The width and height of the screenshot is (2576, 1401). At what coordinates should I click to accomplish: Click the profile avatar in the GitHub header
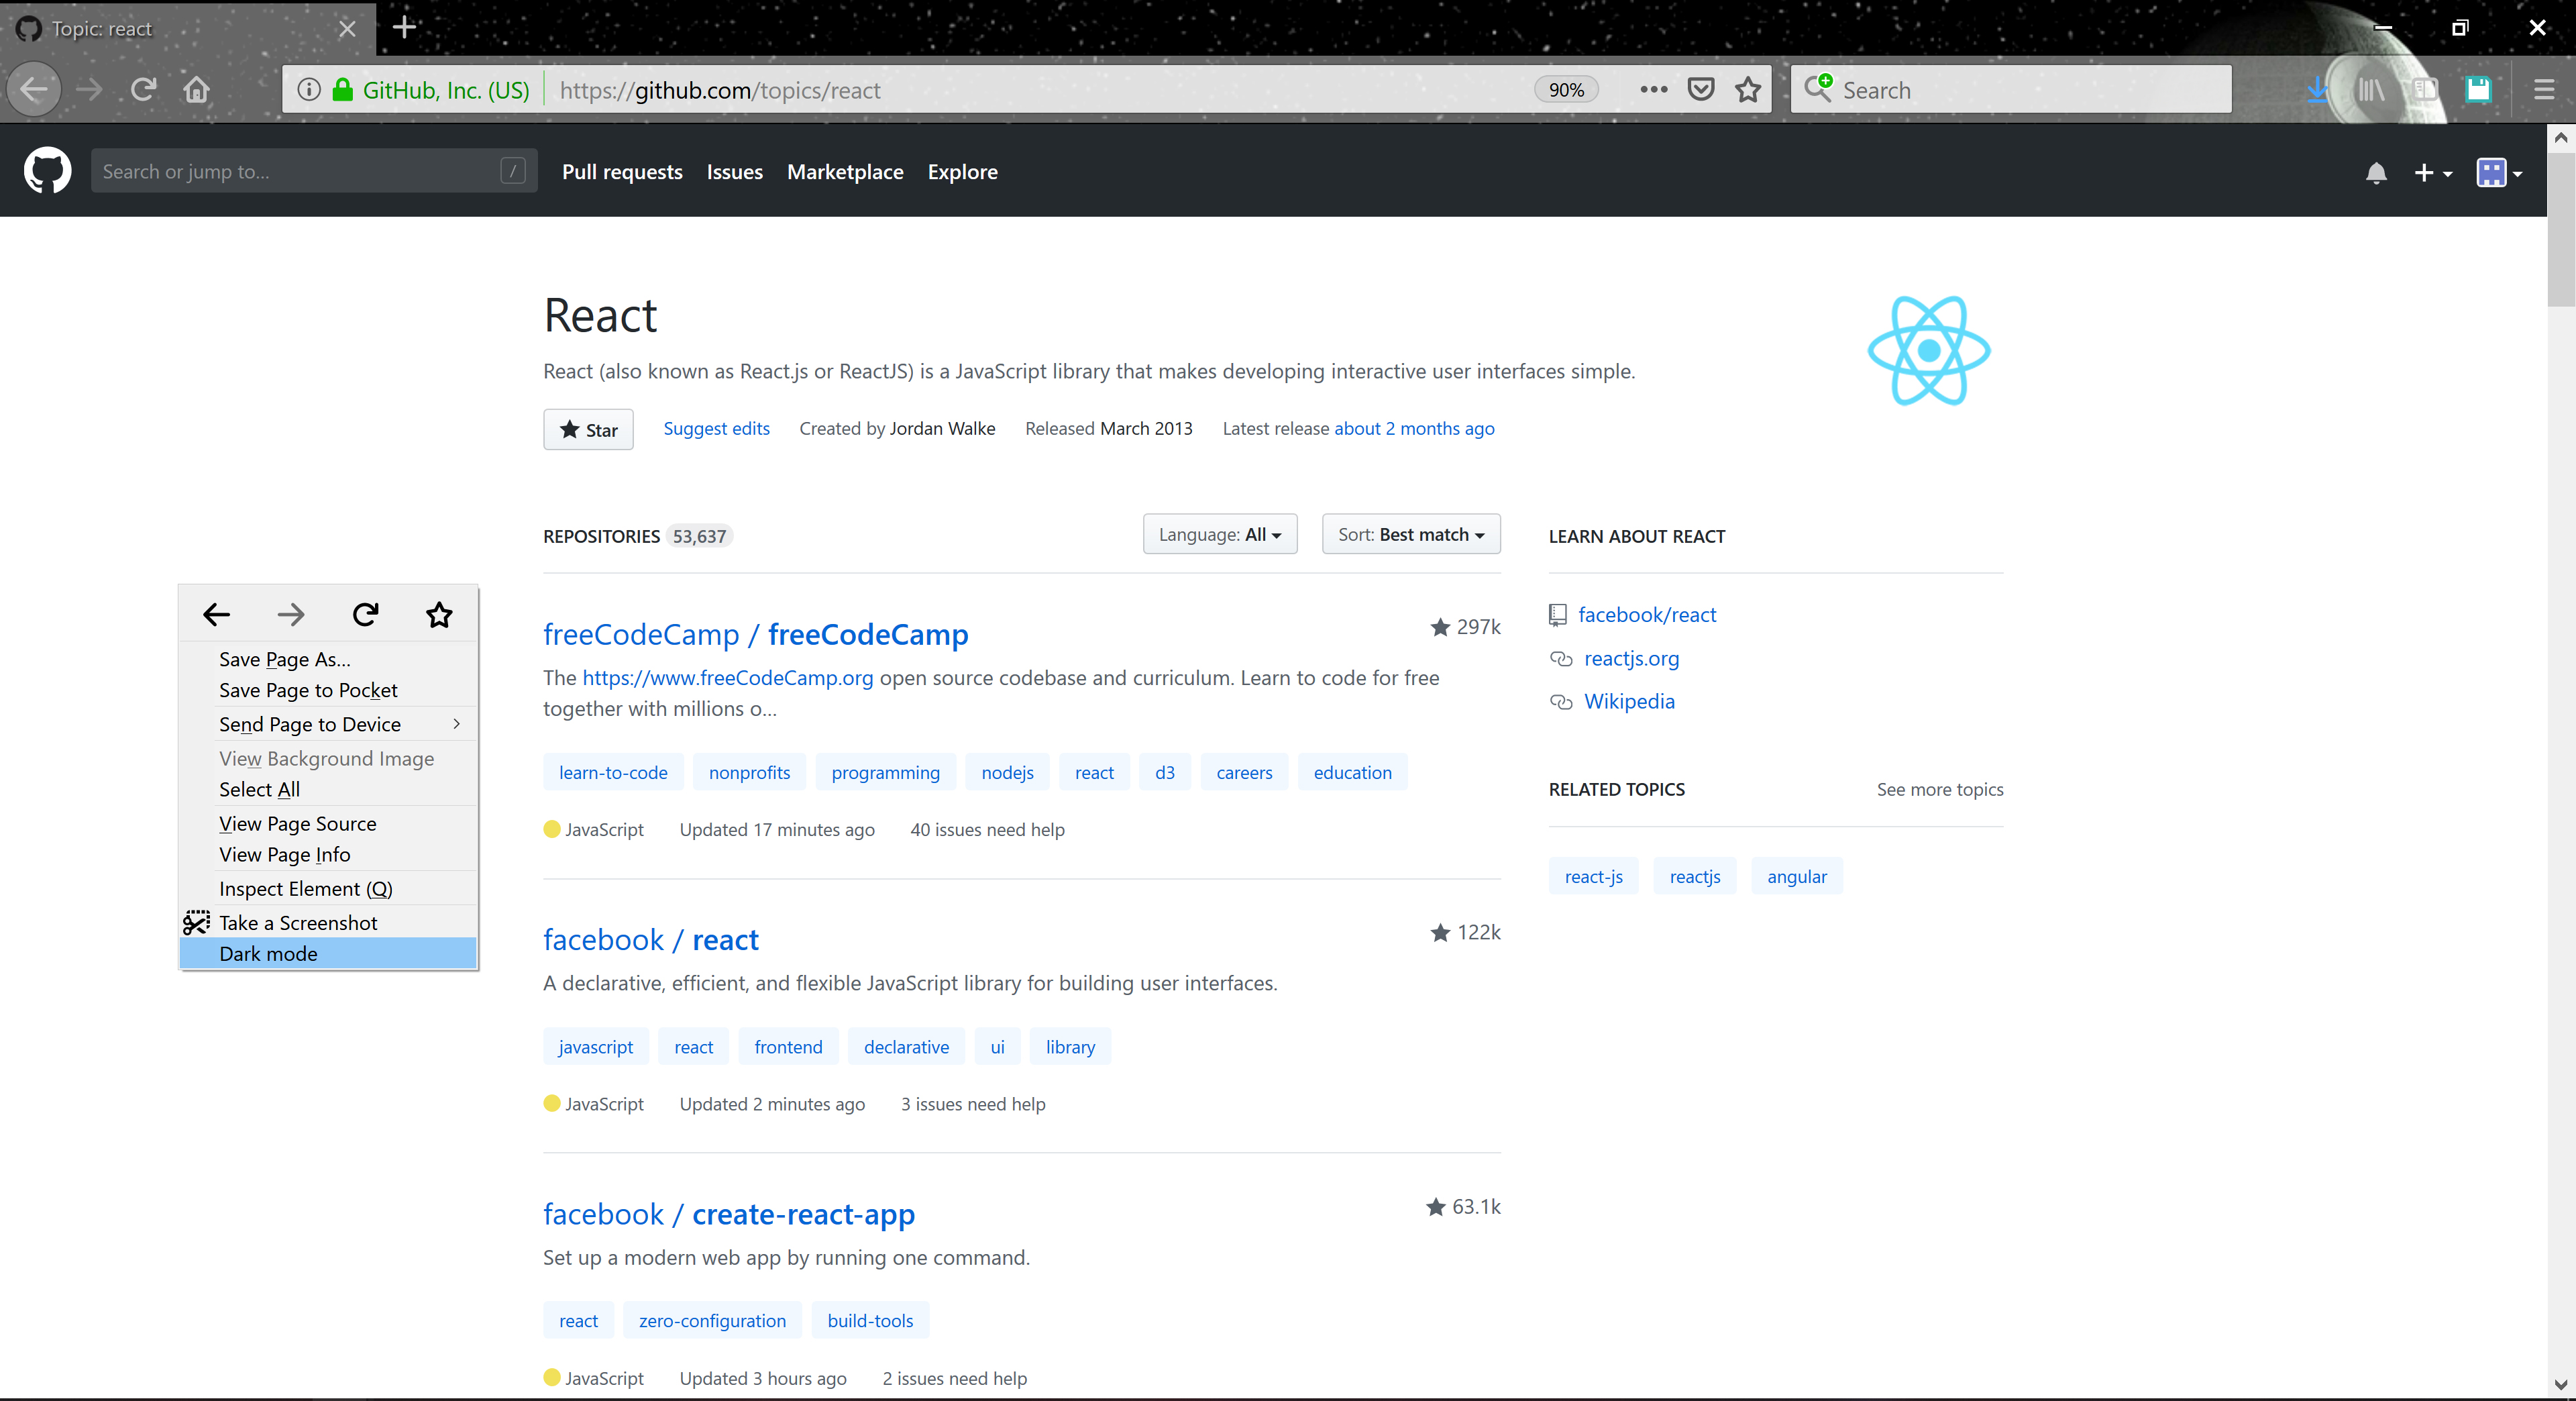[x=2492, y=172]
